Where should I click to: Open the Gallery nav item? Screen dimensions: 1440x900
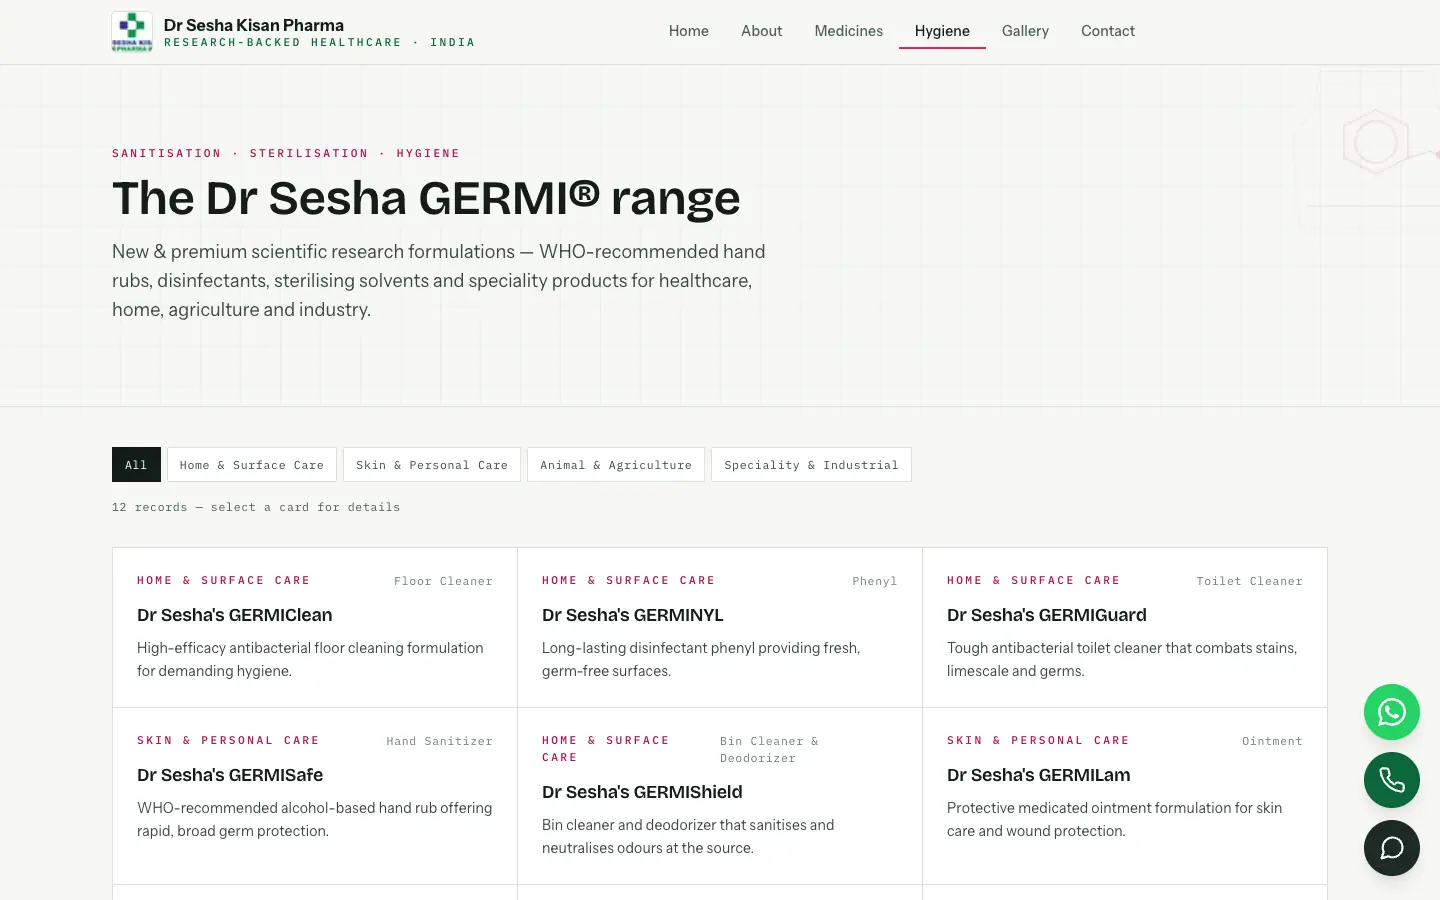tap(1025, 31)
